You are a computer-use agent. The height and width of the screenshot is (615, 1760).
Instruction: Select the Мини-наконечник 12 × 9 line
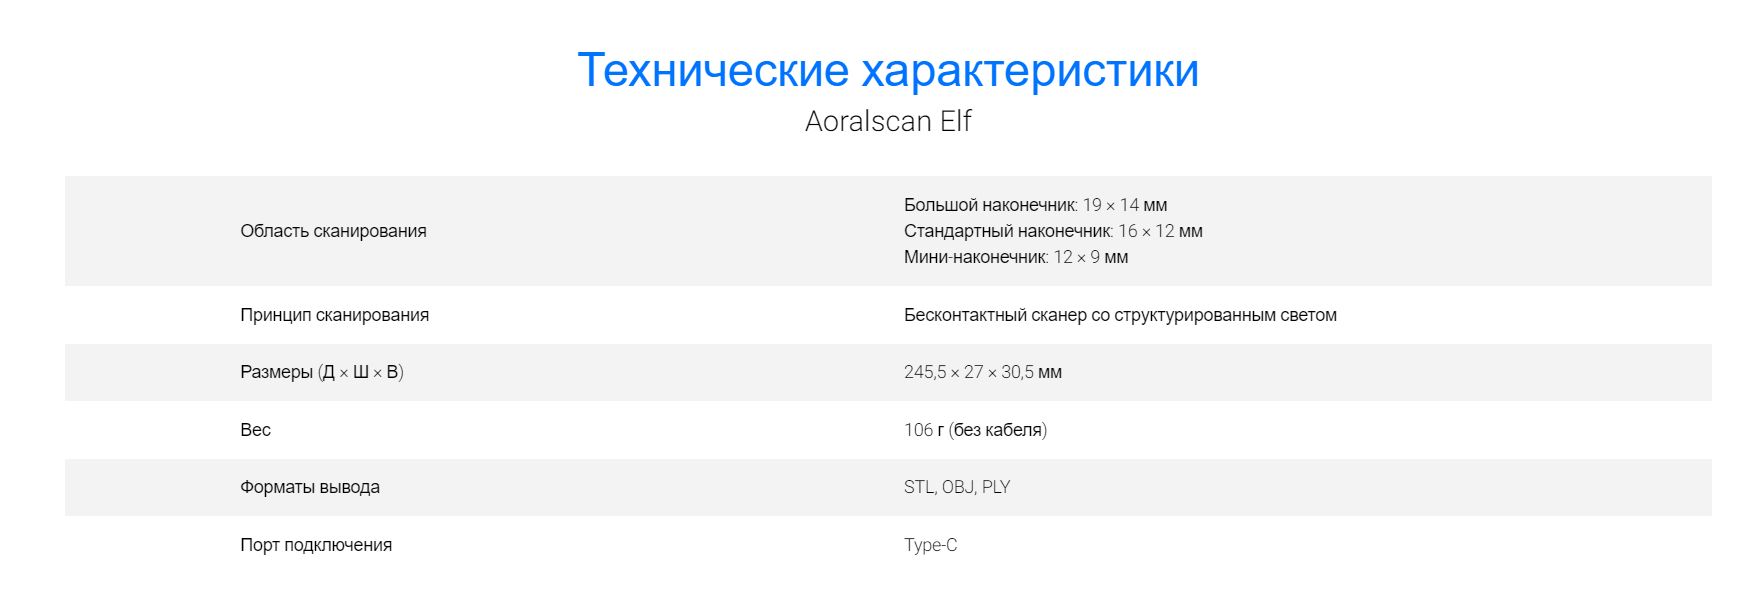tap(1015, 257)
